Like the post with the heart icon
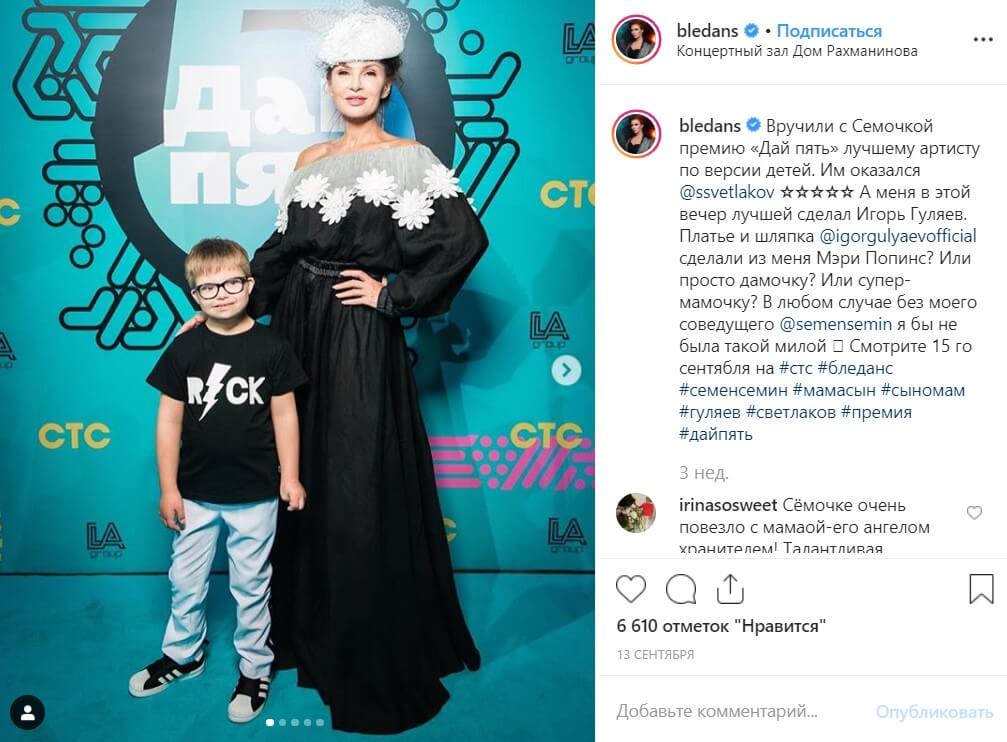Screen dimensions: 1007x742 point(631,588)
